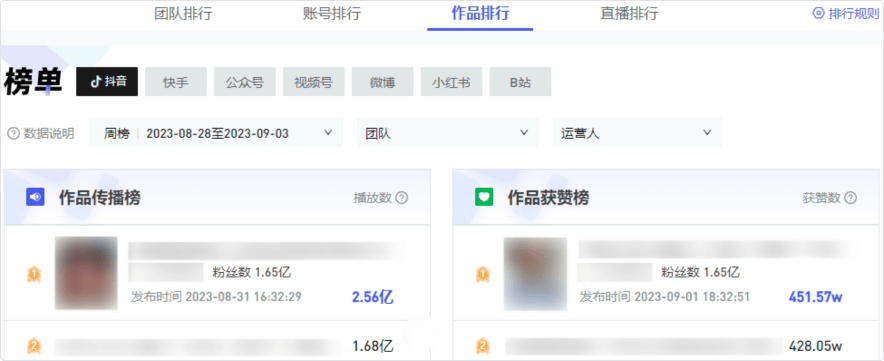Open the top 作品传播榜 video thumbnail
This screenshot has width=884, height=361.
click(86, 273)
